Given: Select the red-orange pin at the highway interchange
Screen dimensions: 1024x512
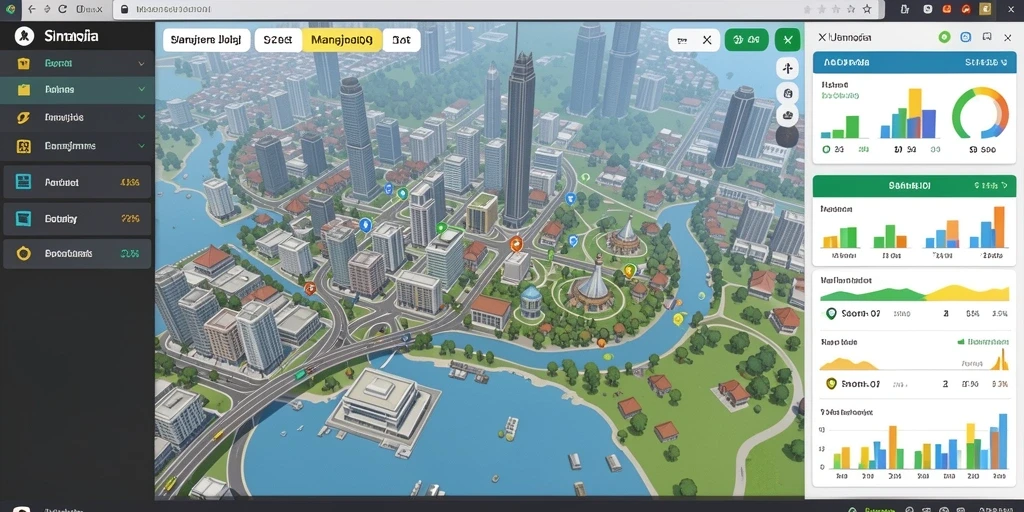Looking at the screenshot, I should [310, 288].
